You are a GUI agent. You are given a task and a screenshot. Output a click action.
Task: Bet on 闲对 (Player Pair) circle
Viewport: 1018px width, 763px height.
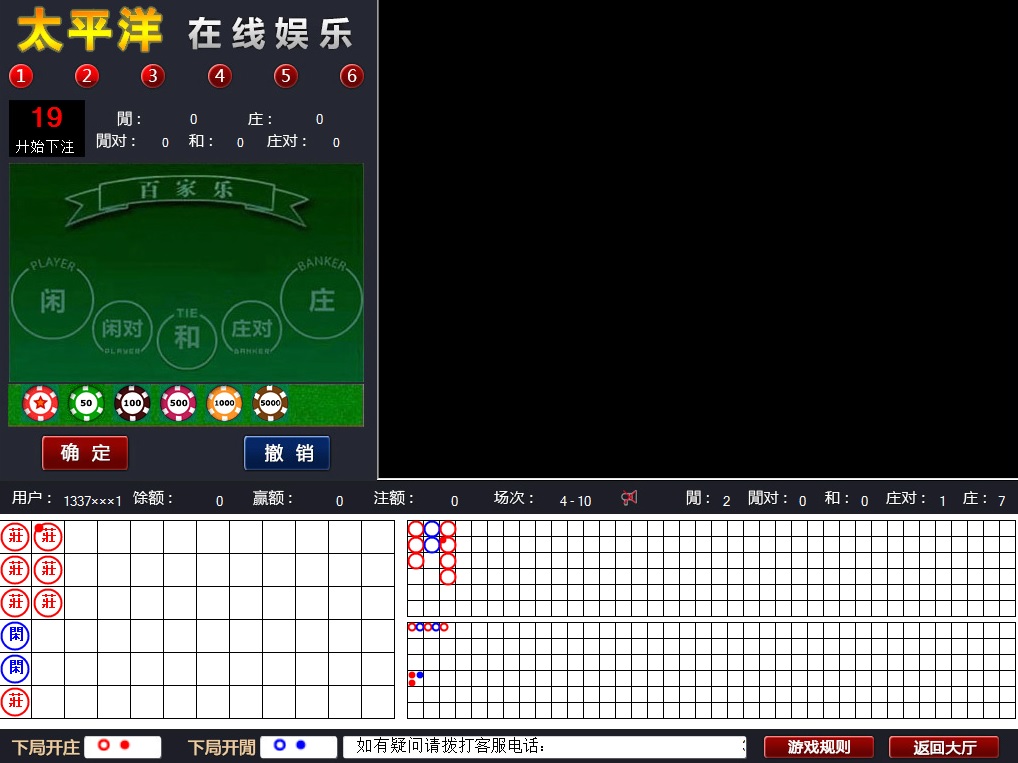pyautogui.click(x=122, y=329)
